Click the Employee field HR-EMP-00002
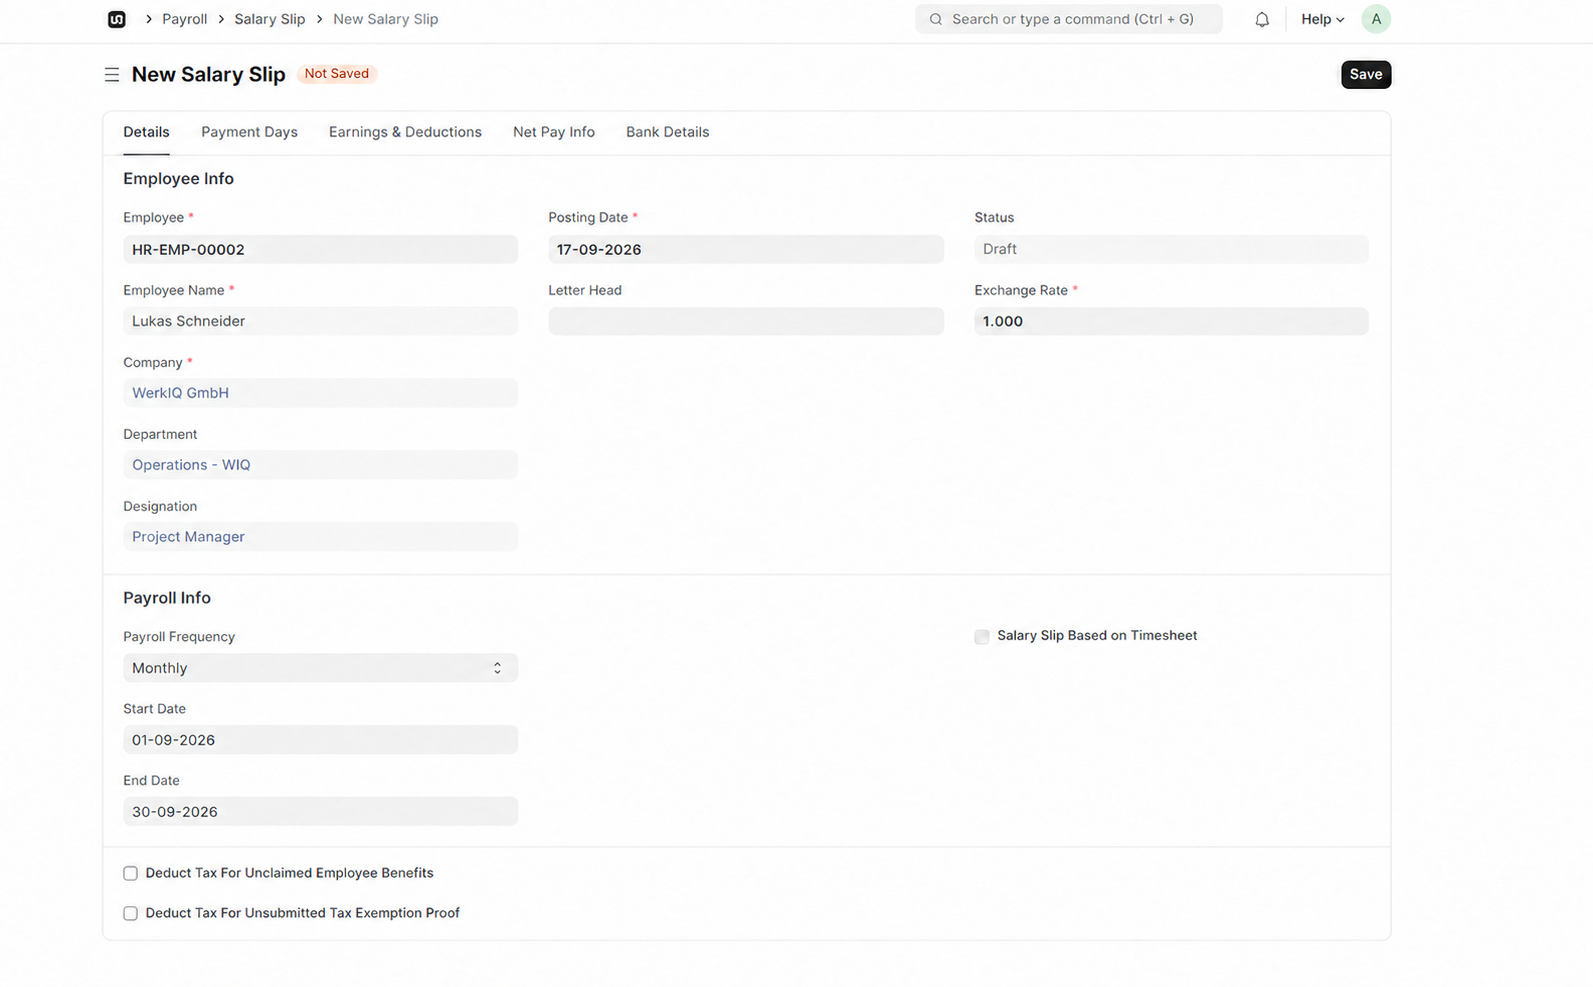The height and width of the screenshot is (987, 1593). pos(320,249)
